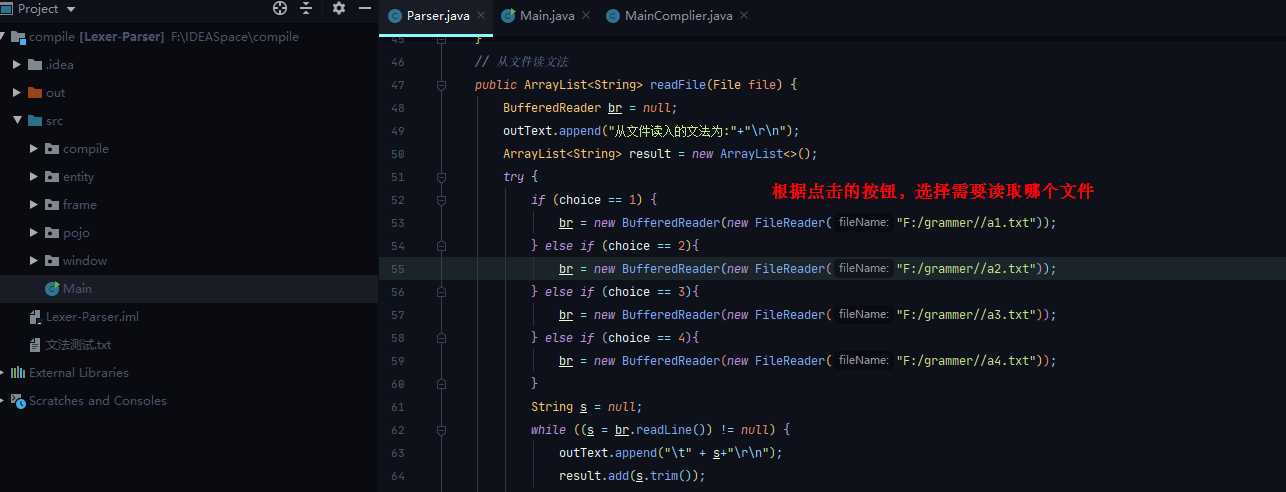
Task: Expand the out folder
Action: (x=17, y=93)
